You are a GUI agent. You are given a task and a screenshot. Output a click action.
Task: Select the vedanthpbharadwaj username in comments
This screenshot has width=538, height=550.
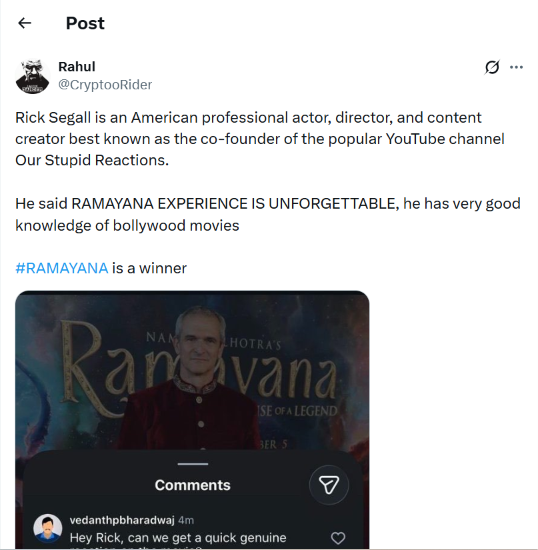pos(122,520)
